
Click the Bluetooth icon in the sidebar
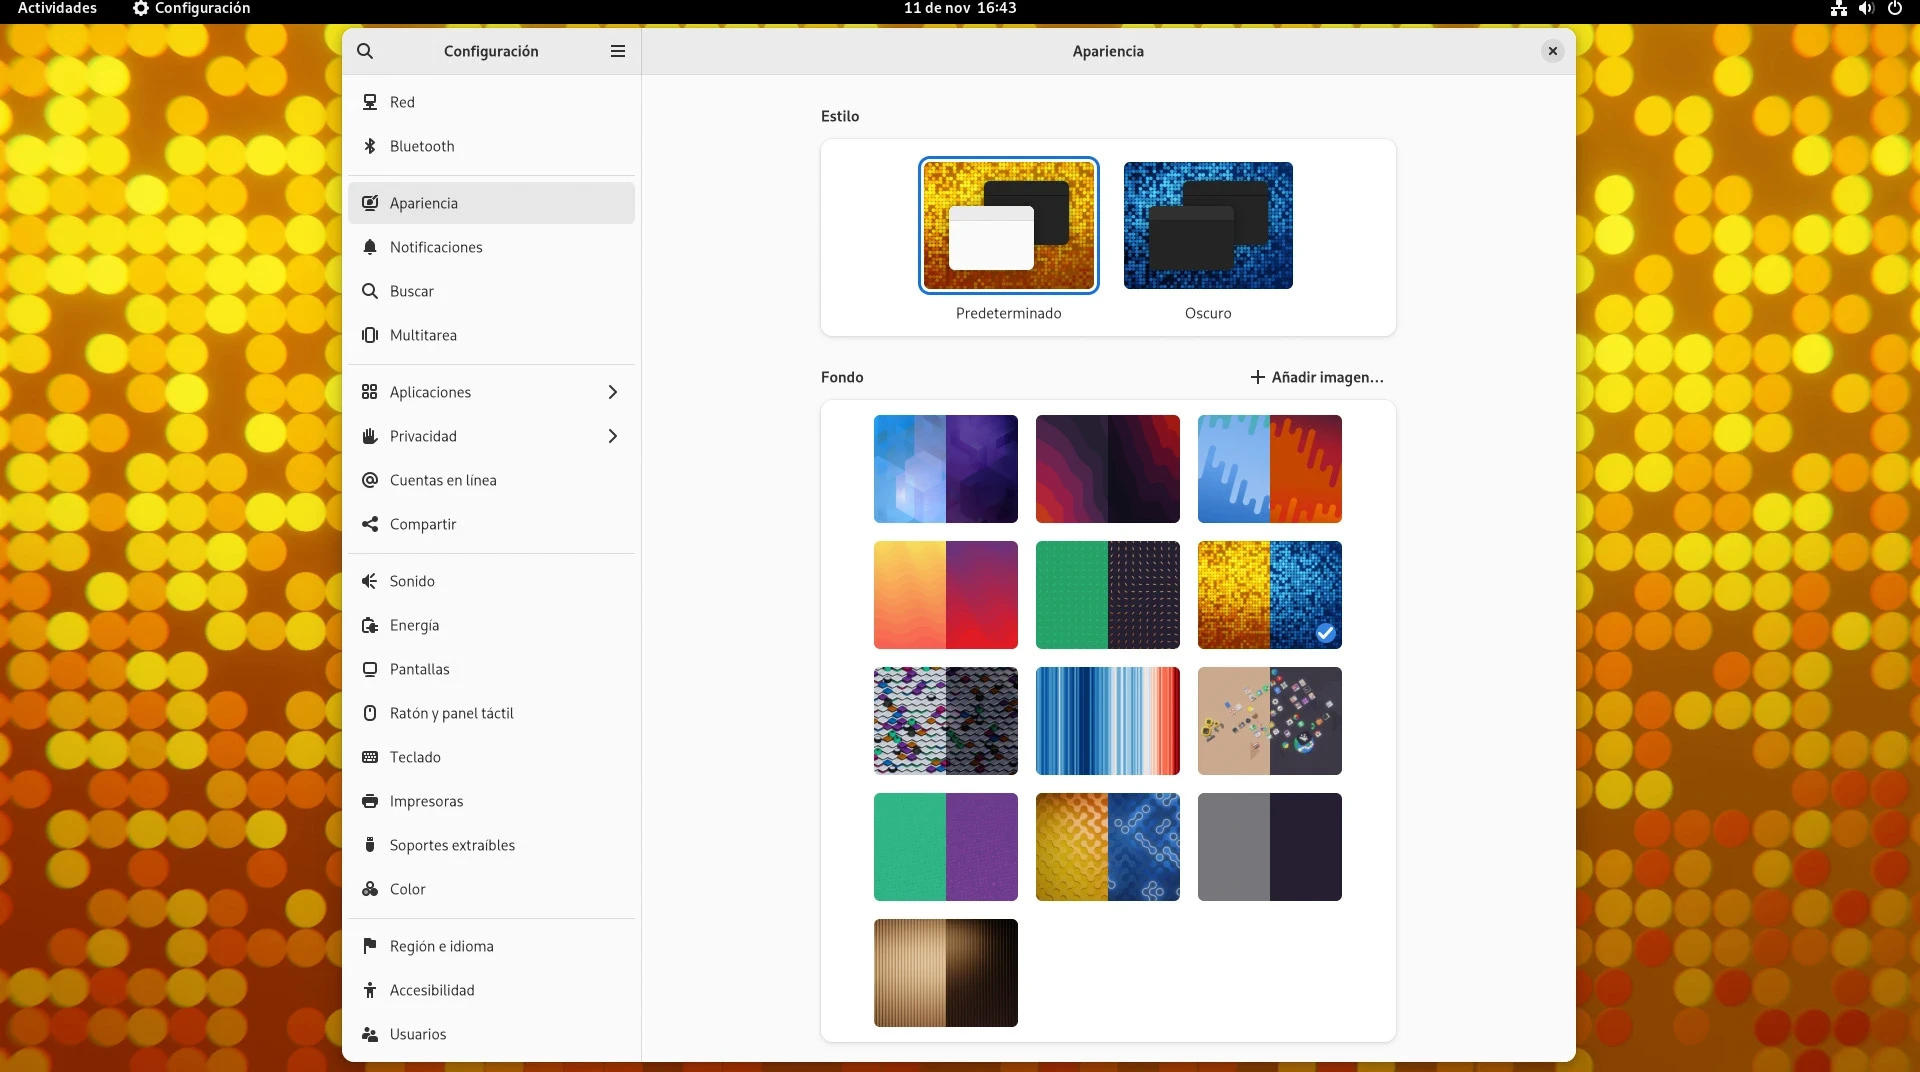point(370,146)
